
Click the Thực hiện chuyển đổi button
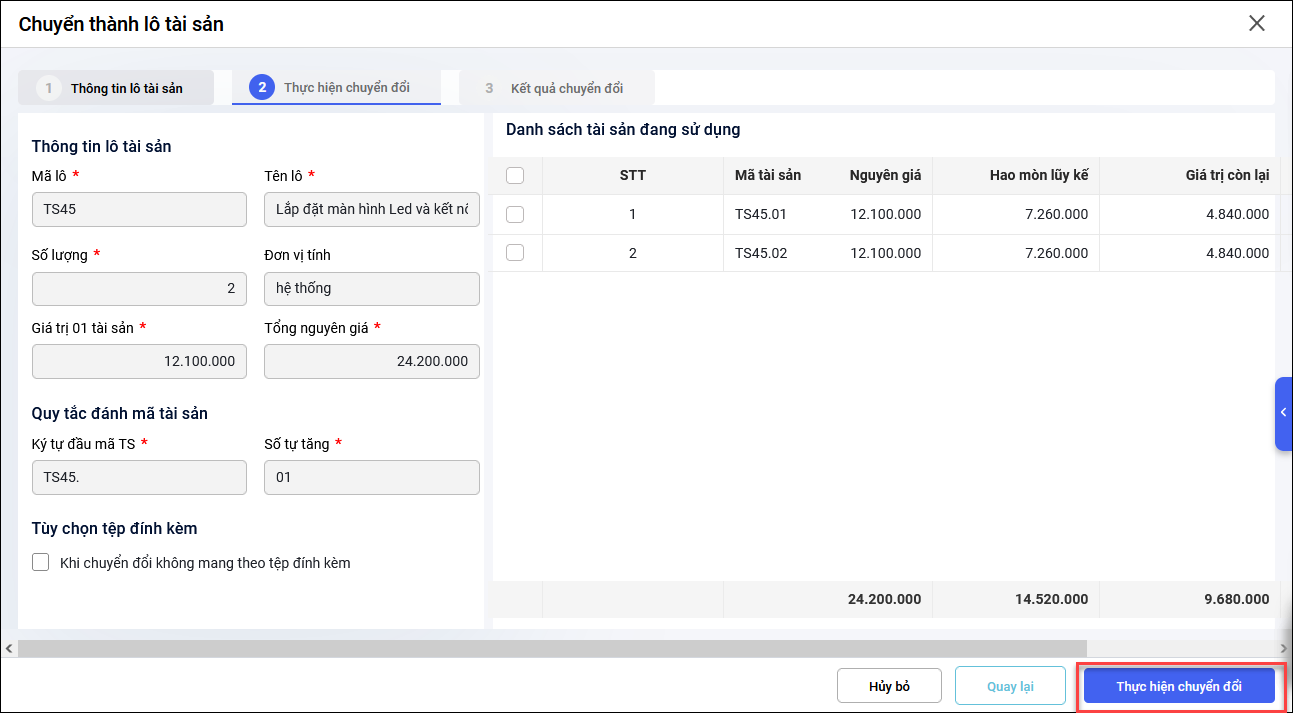[x=1179, y=687]
